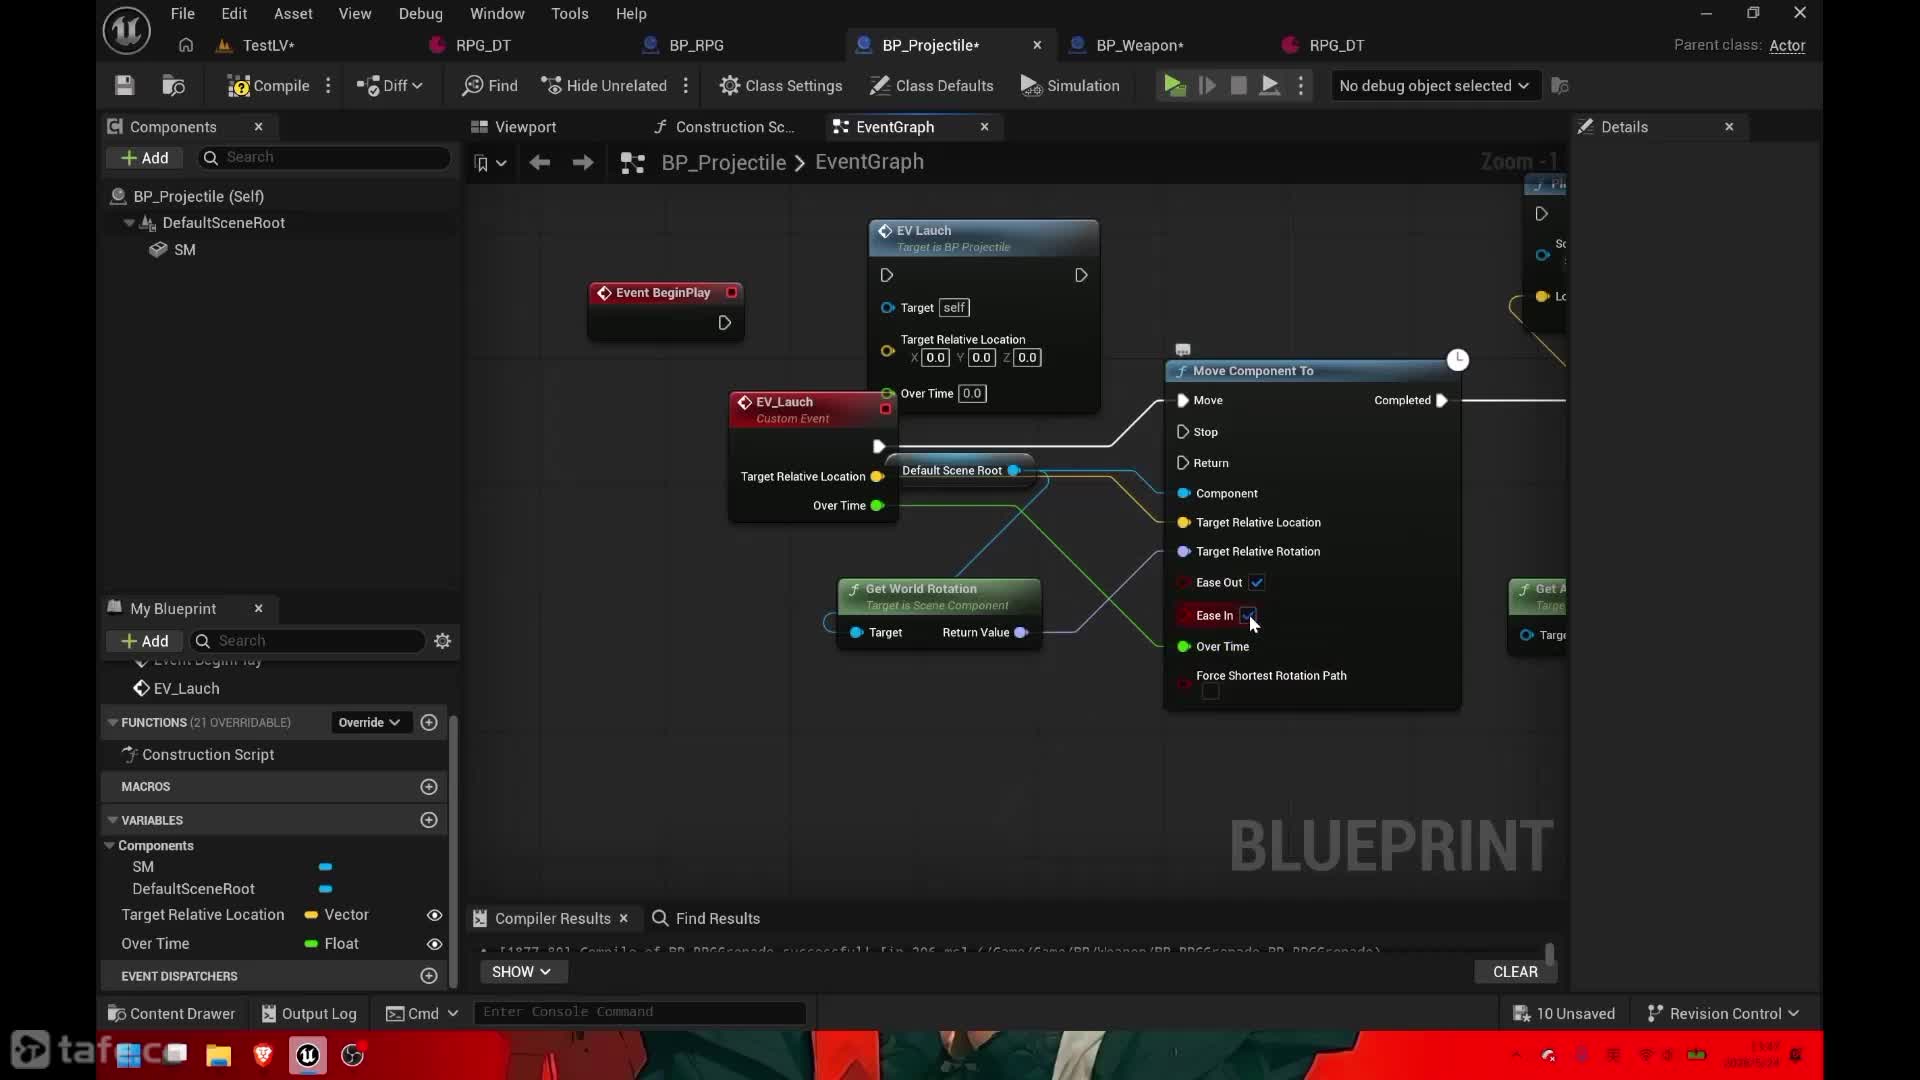Switch to the Viewport tab
The height and width of the screenshot is (1080, 1920).
click(525, 127)
